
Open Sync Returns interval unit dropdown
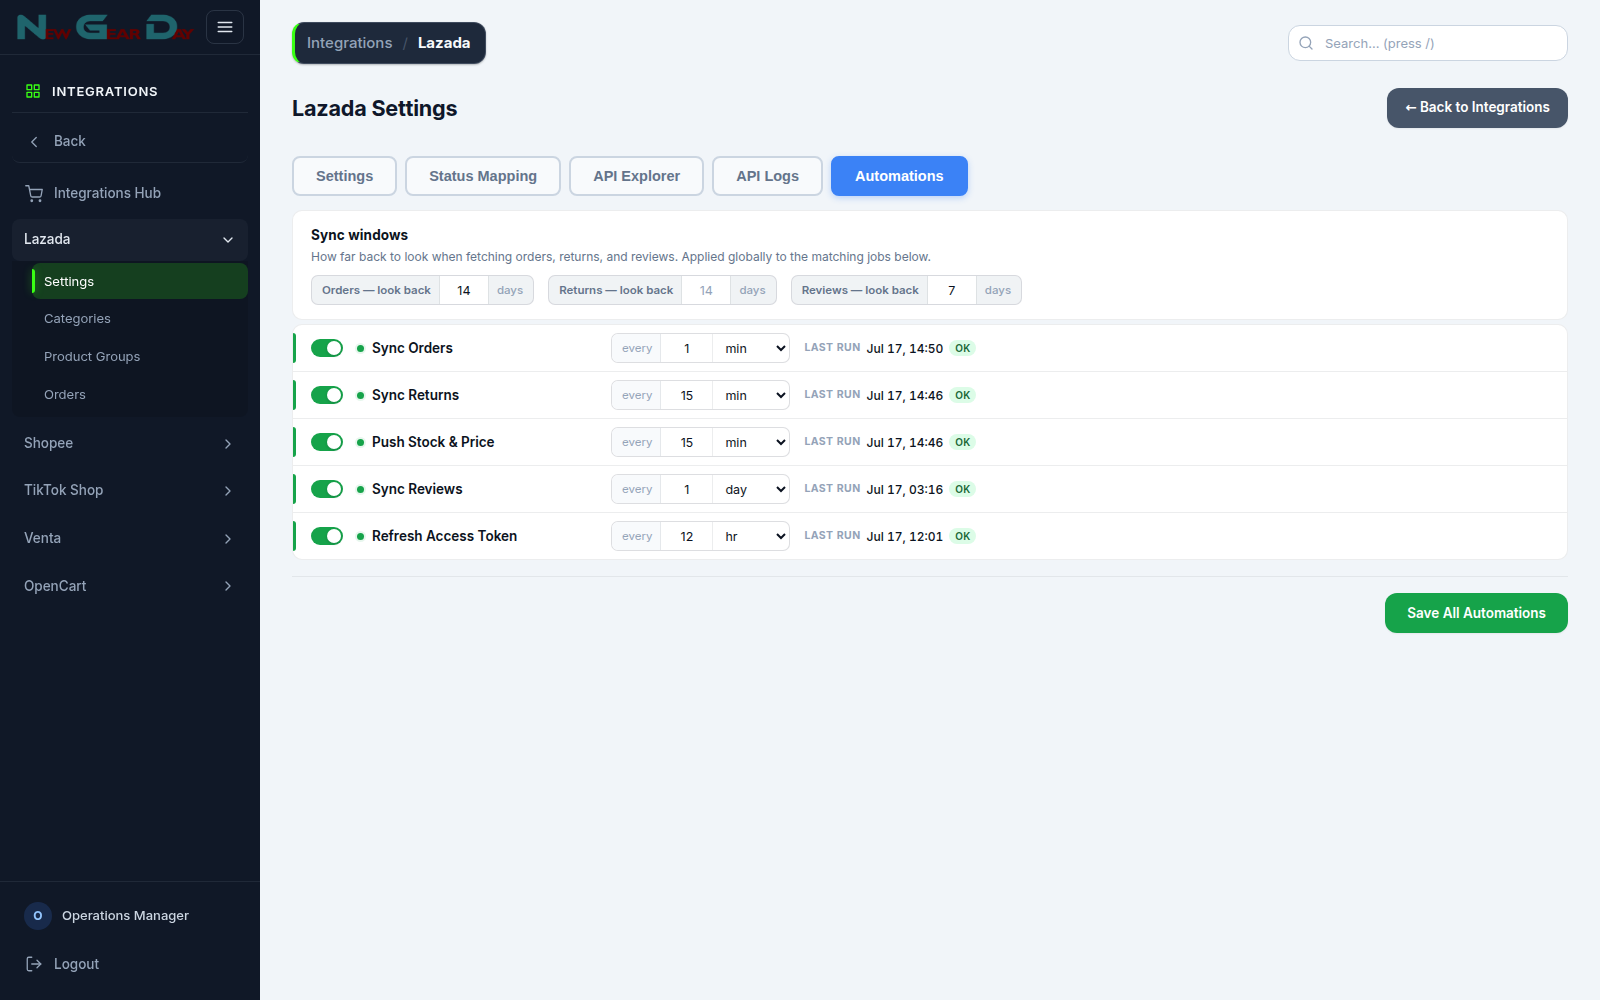point(751,395)
